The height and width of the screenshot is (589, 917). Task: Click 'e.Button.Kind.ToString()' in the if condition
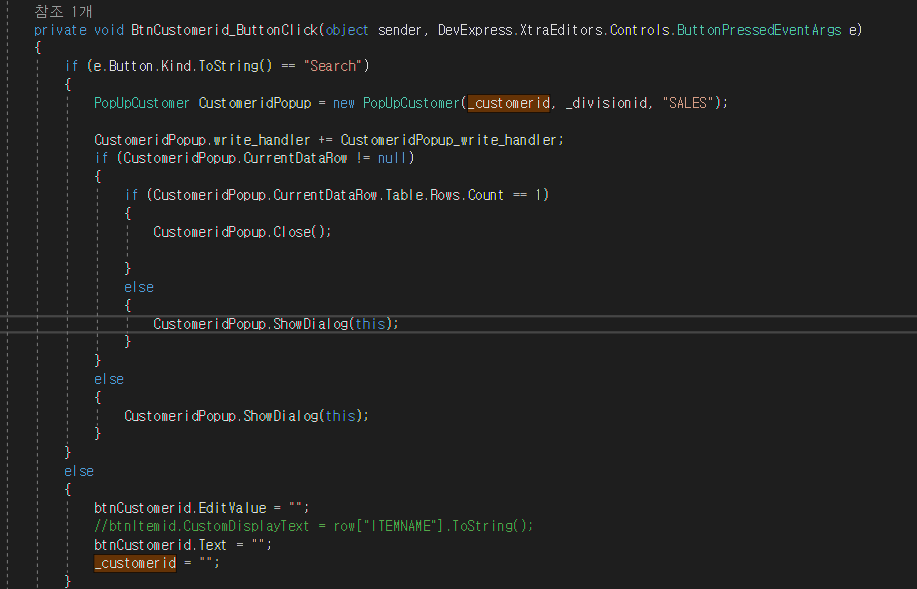(x=183, y=66)
